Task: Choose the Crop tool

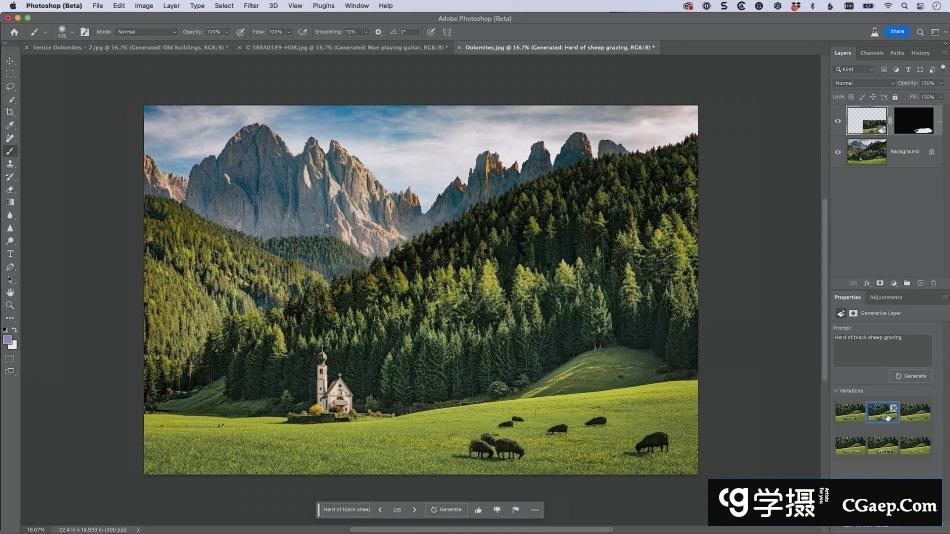Action: pyautogui.click(x=10, y=112)
